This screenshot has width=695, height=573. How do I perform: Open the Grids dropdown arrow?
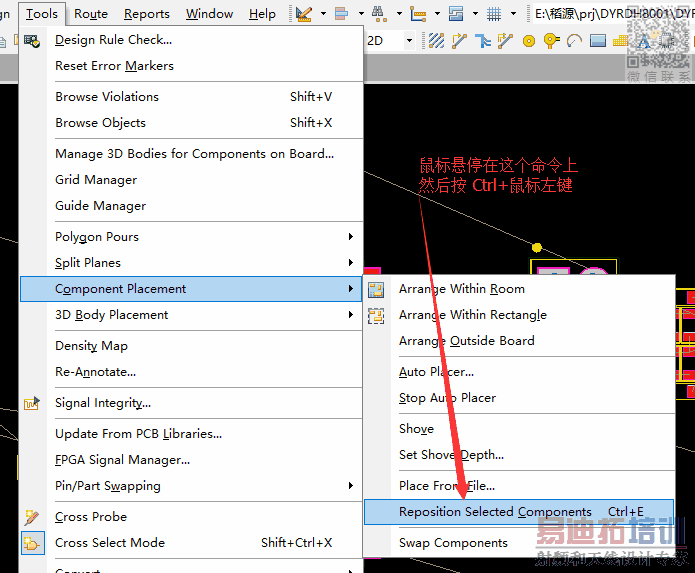(x=513, y=14)
